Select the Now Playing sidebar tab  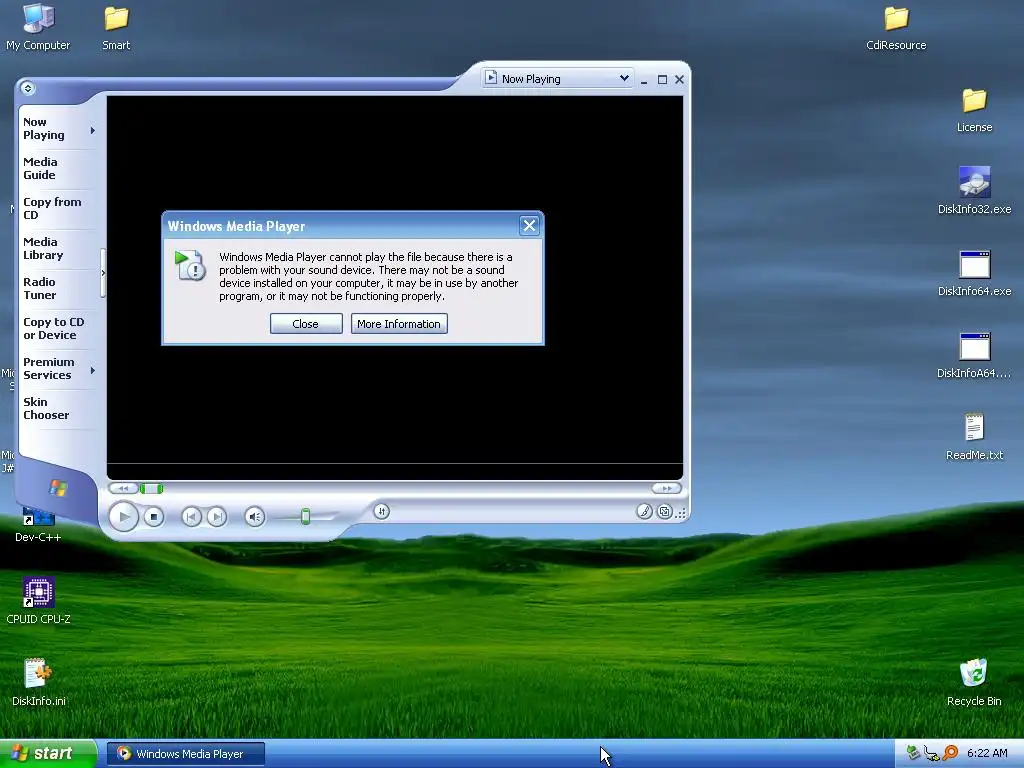(x=44, y=129)
